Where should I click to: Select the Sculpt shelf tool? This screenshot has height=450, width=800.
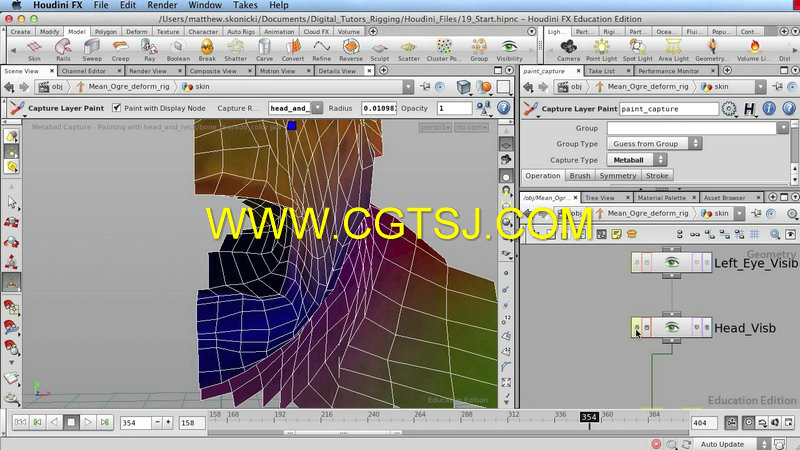[380, 50]
